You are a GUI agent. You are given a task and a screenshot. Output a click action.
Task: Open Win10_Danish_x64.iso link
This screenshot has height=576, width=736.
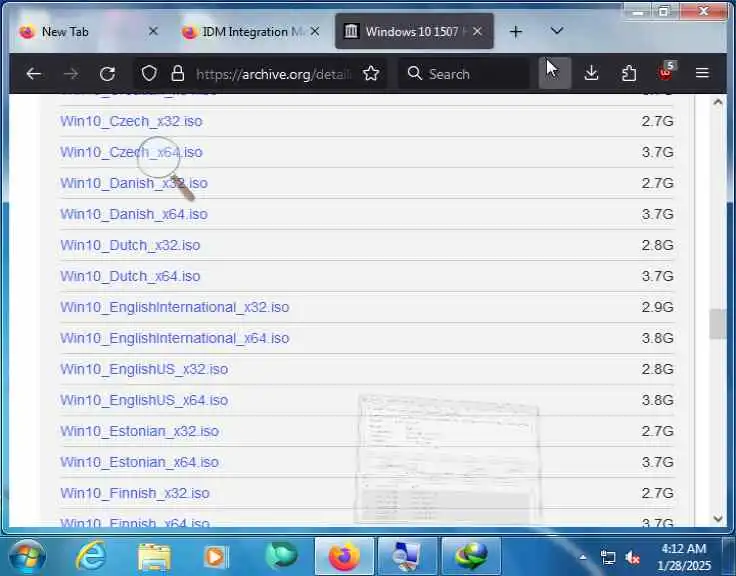[x=134, y=214]
